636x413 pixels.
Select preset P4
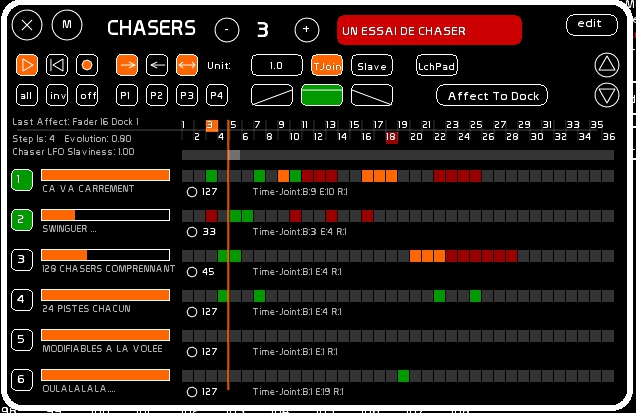(x=217, y=95)
